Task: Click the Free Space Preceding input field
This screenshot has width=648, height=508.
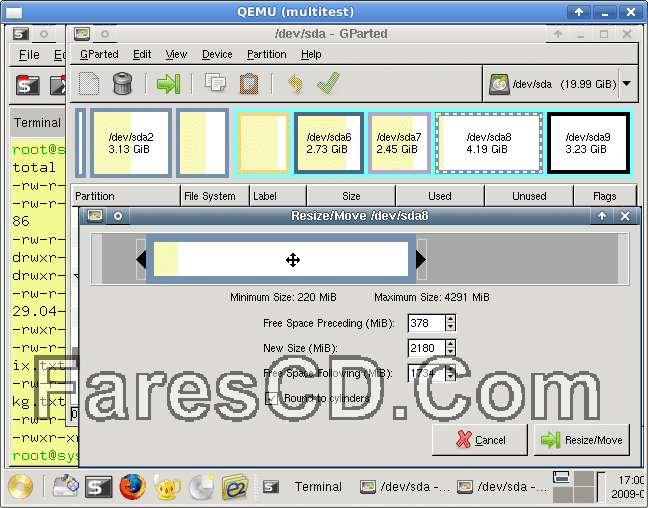Action: pos(426,323)
